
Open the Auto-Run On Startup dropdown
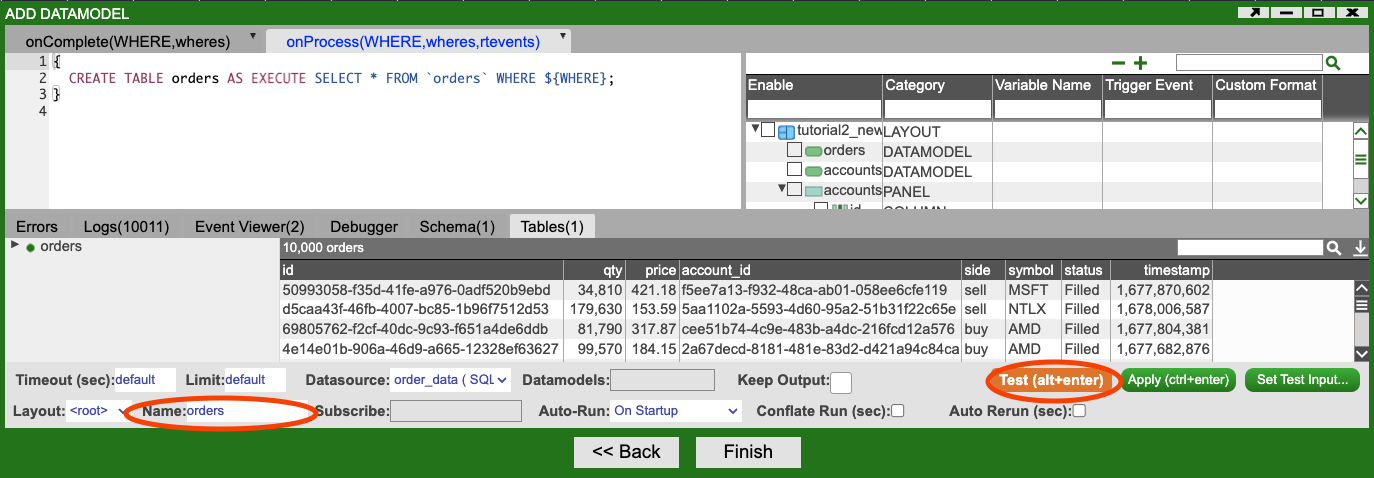pos(675,411)
